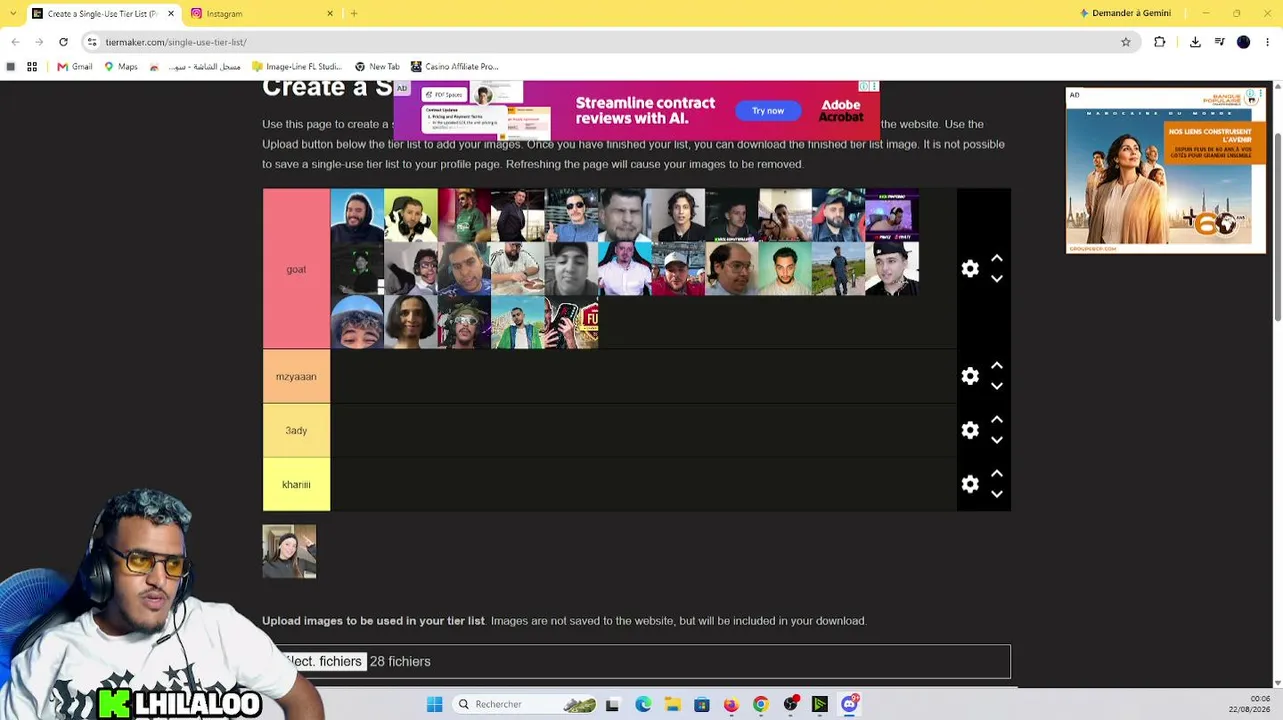Open settings gear for the goat tier
The width and height of the screenshot is (1283, 720).
(x=970, y=269)
